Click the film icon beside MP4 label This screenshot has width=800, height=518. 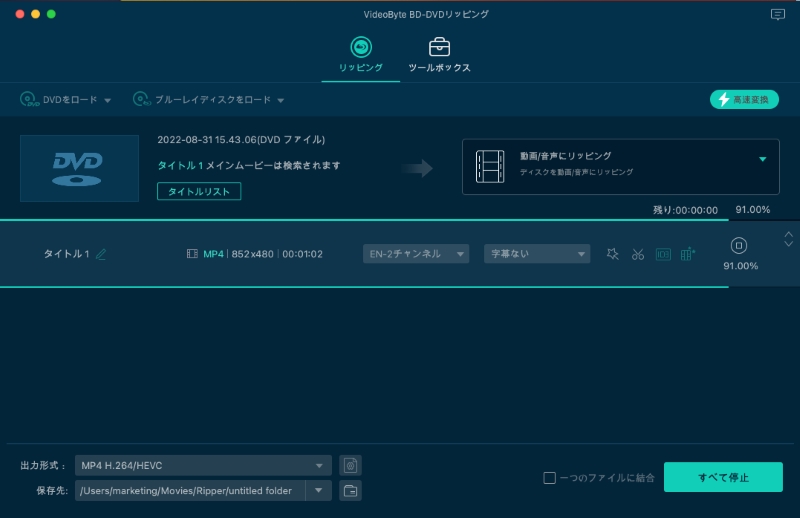click(x=192, y=254)
